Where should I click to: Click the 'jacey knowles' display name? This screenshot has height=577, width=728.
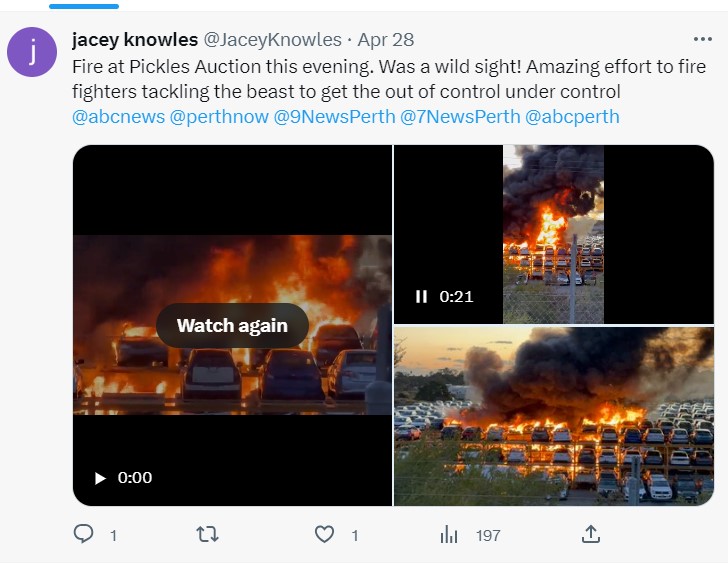pyautogui.click(x=135, y=40)
